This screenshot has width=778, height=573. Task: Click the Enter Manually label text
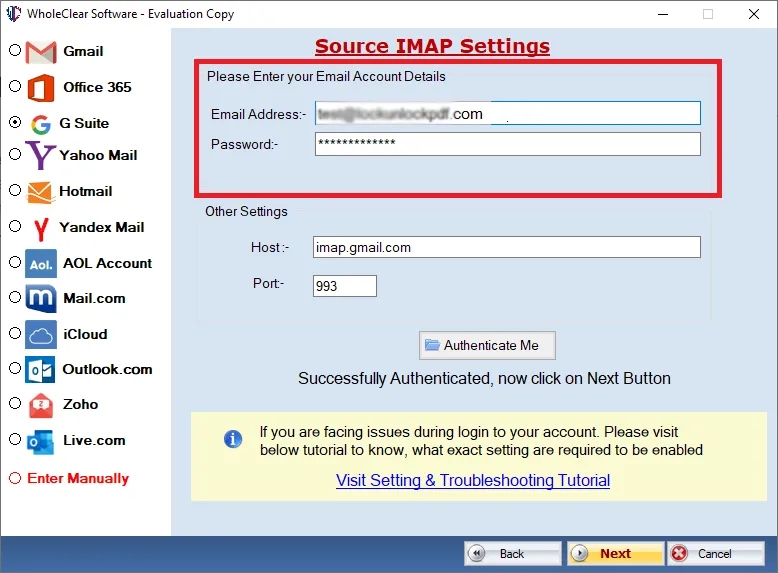click(78, 478)
